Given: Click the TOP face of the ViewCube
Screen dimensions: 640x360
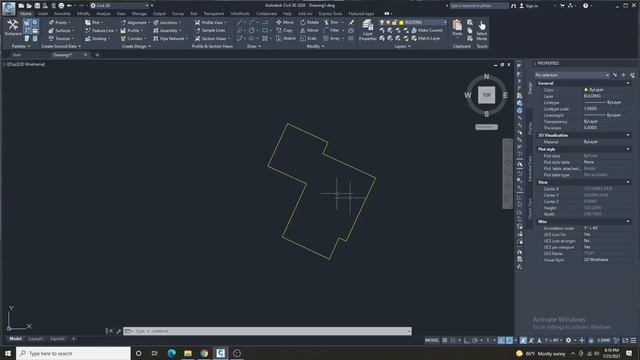Looking at the screenshot, I should [487, 95].
